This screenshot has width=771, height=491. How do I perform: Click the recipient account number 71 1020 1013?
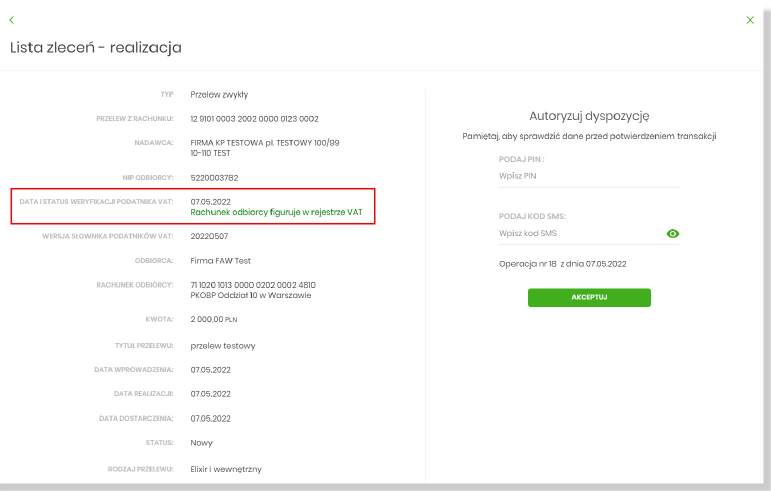[x=253, y=285]
